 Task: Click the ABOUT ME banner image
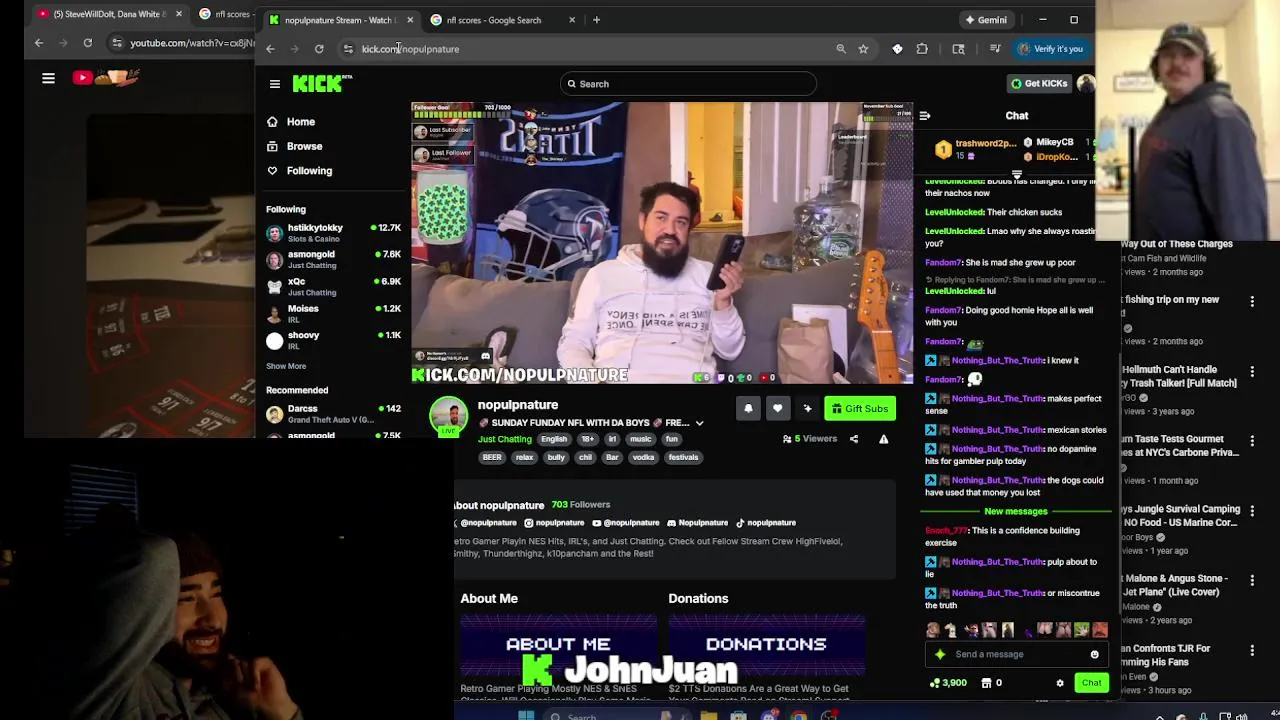[558, 646]
